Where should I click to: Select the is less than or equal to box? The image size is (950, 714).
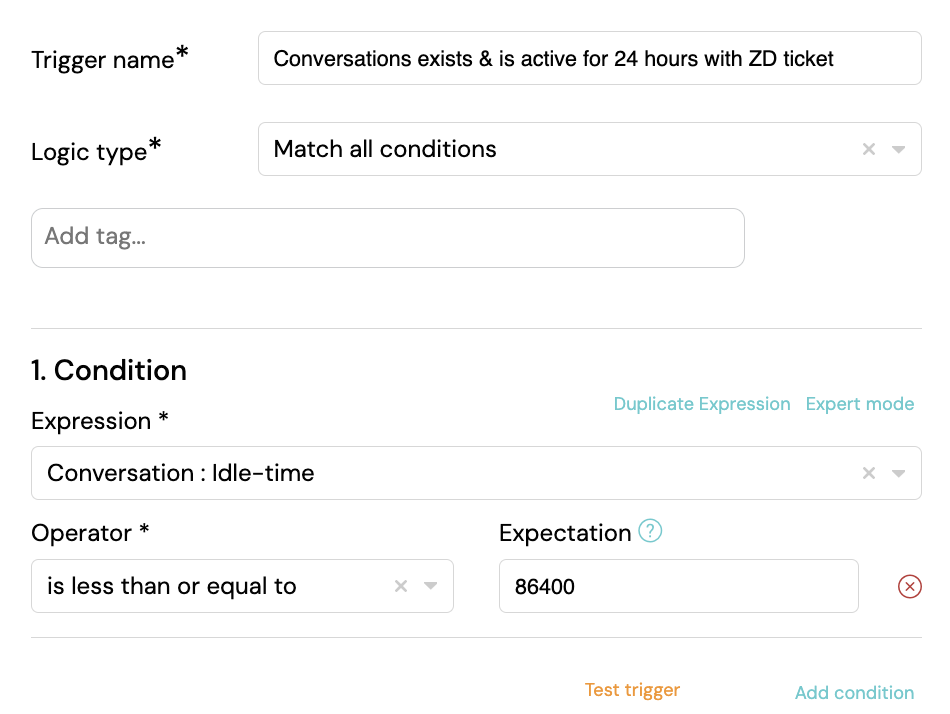(x=242, y=586)
